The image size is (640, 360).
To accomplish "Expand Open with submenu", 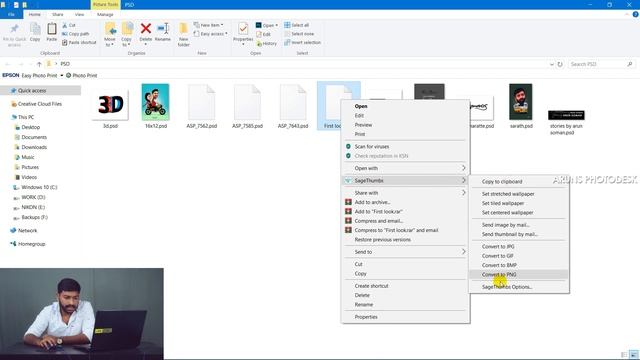I will pyautogui.click(x=463, y=168).
